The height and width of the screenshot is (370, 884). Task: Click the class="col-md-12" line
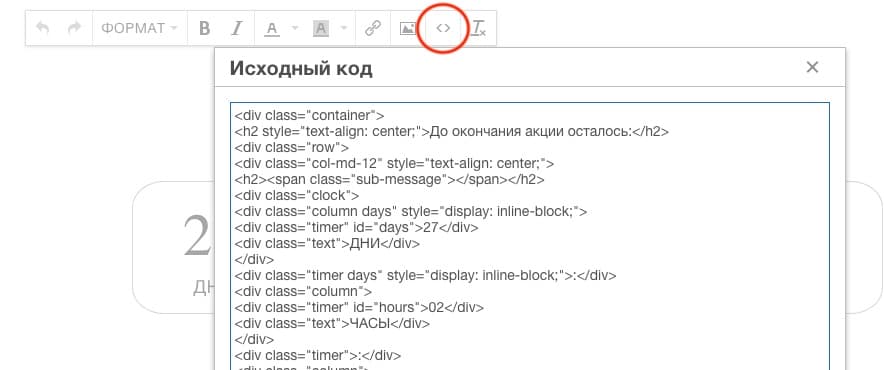[394, 164]
